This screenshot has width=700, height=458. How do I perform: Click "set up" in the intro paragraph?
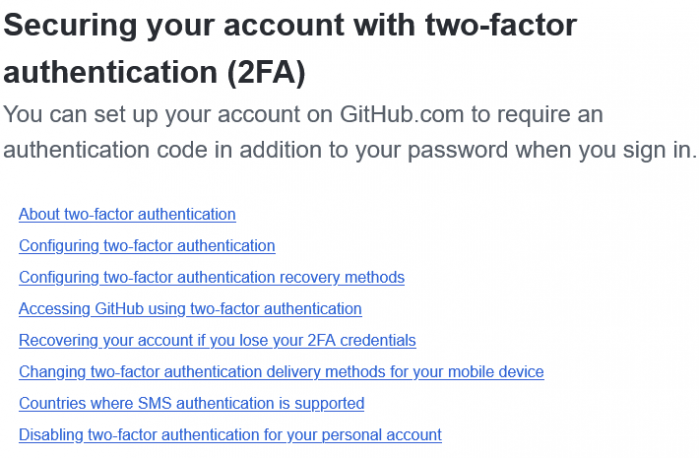133,113
